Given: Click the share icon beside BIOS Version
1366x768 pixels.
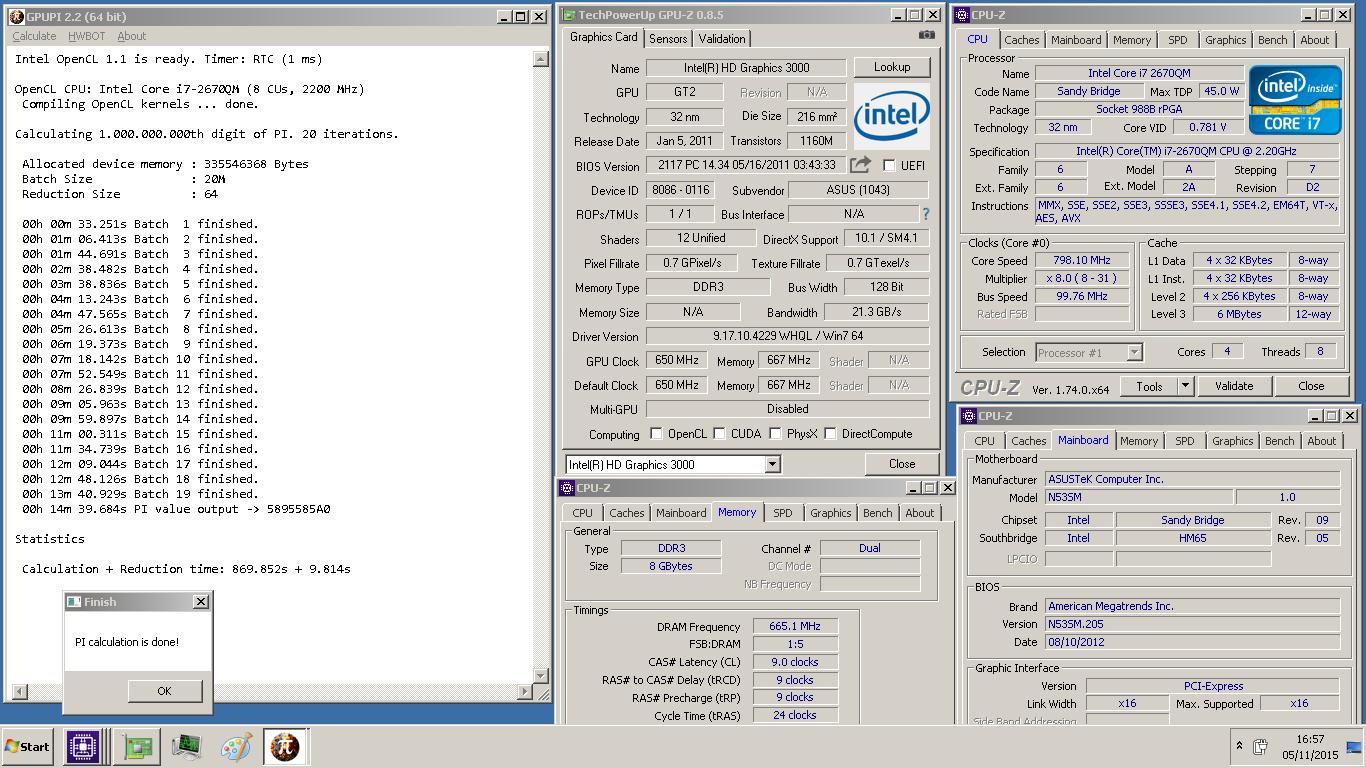Looking at the screenshot, I should (860, 165).
